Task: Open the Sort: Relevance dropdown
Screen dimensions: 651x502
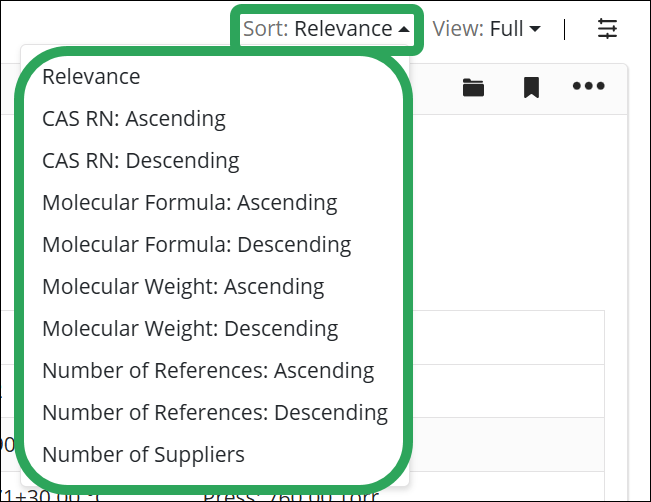Action: coord(326,29)
